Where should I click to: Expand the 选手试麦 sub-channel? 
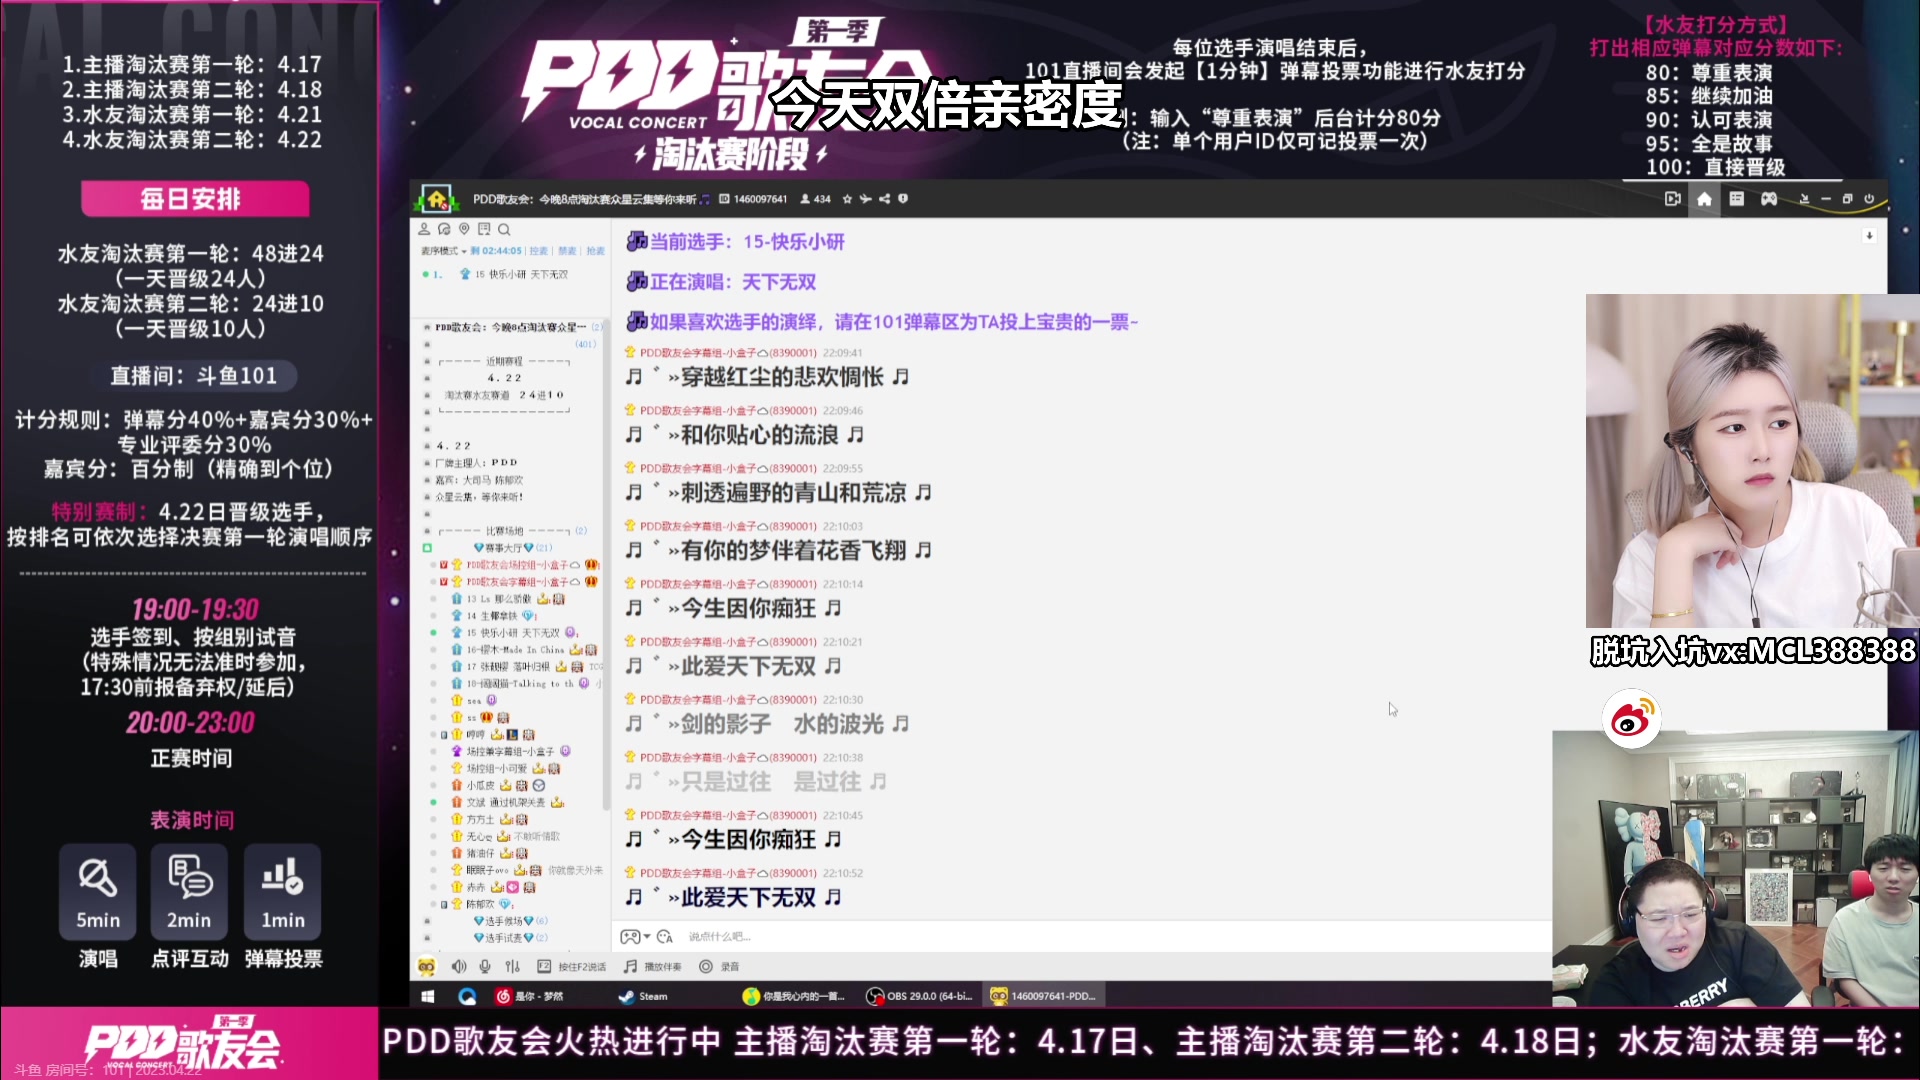coord(511,938)
